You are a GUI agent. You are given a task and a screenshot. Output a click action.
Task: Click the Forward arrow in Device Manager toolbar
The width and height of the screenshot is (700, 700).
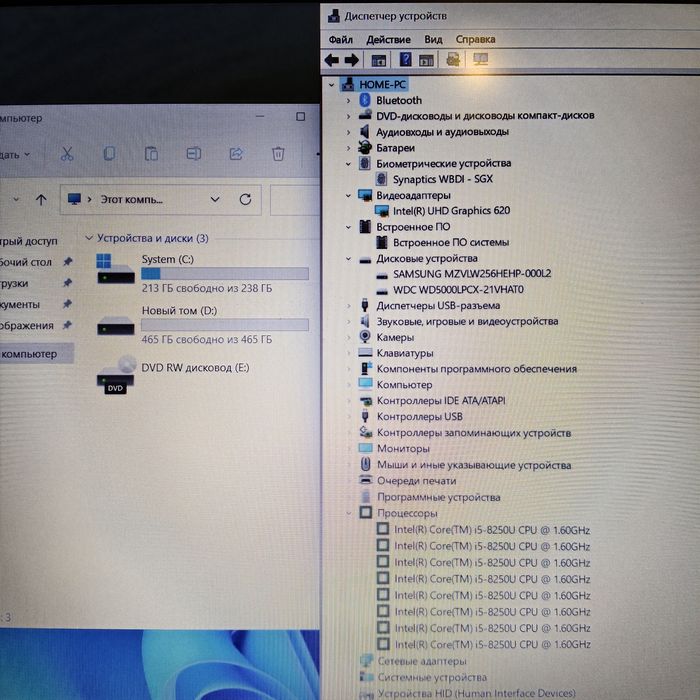click(x=352, y=60)
